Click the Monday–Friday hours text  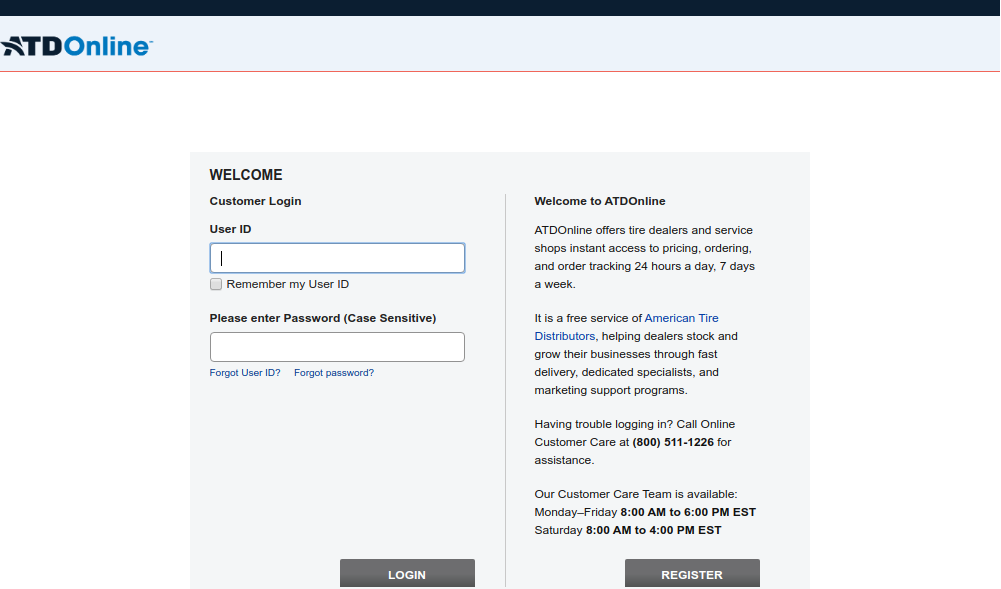tap(645, 512)
